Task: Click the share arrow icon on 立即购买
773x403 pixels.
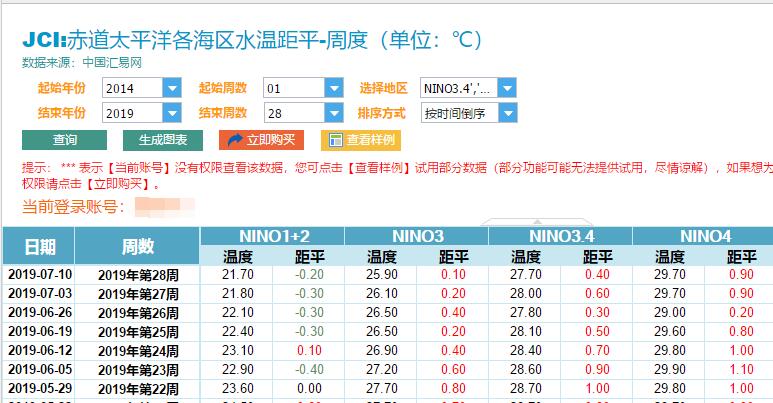Action: pyautogui.click(x=236, y=140)
